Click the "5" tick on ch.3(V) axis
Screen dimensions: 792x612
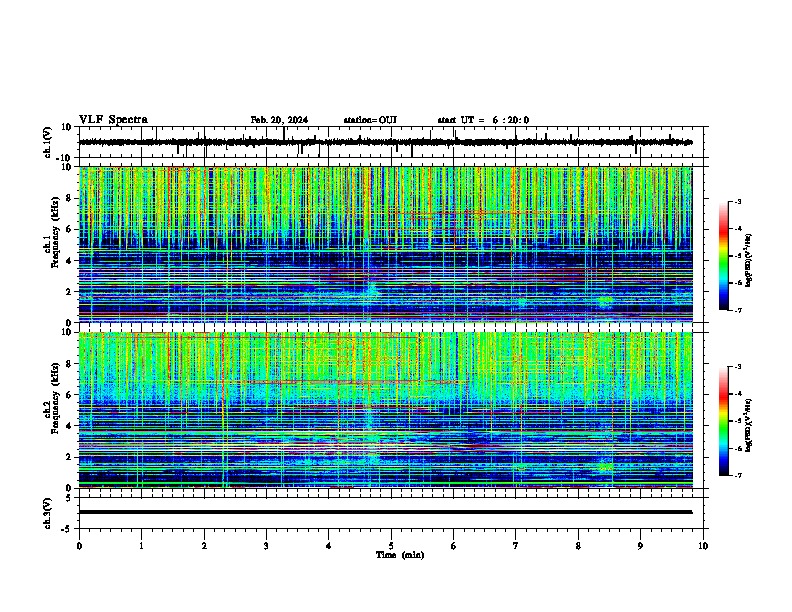coord(69,498)
